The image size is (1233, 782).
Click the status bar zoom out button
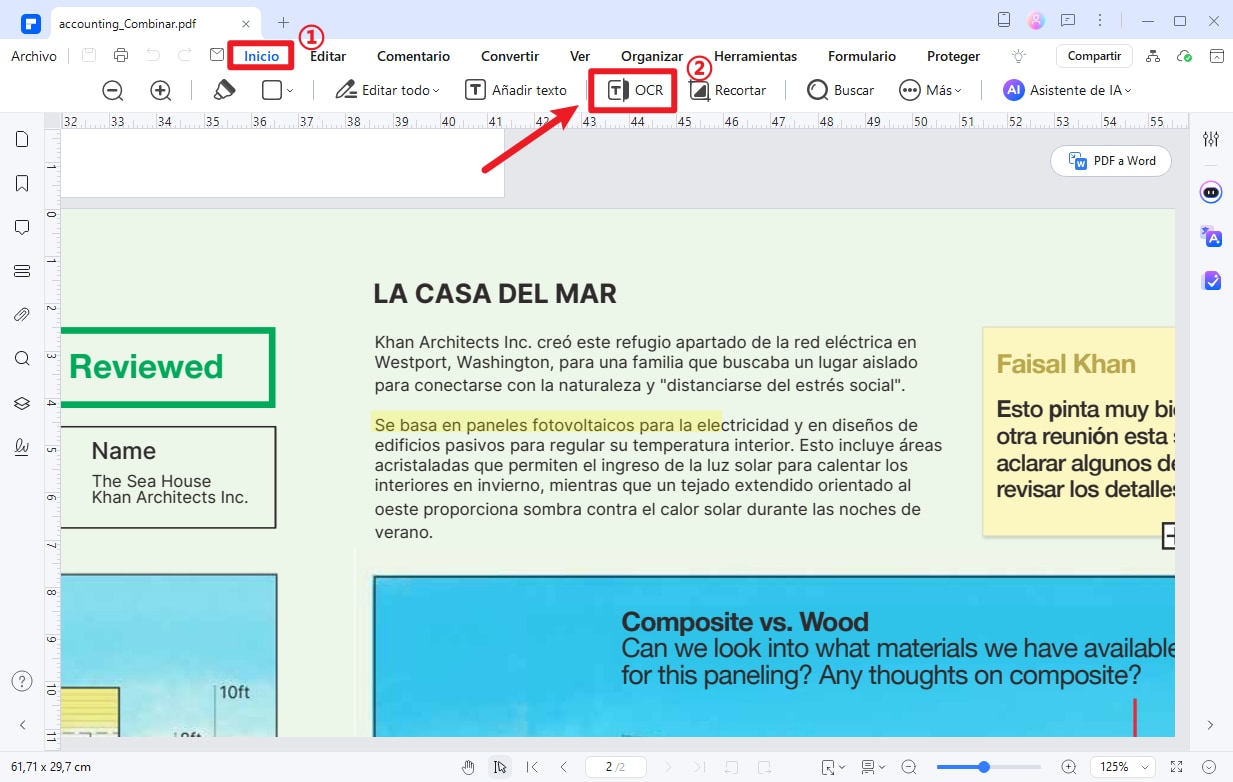pos(909,767)
